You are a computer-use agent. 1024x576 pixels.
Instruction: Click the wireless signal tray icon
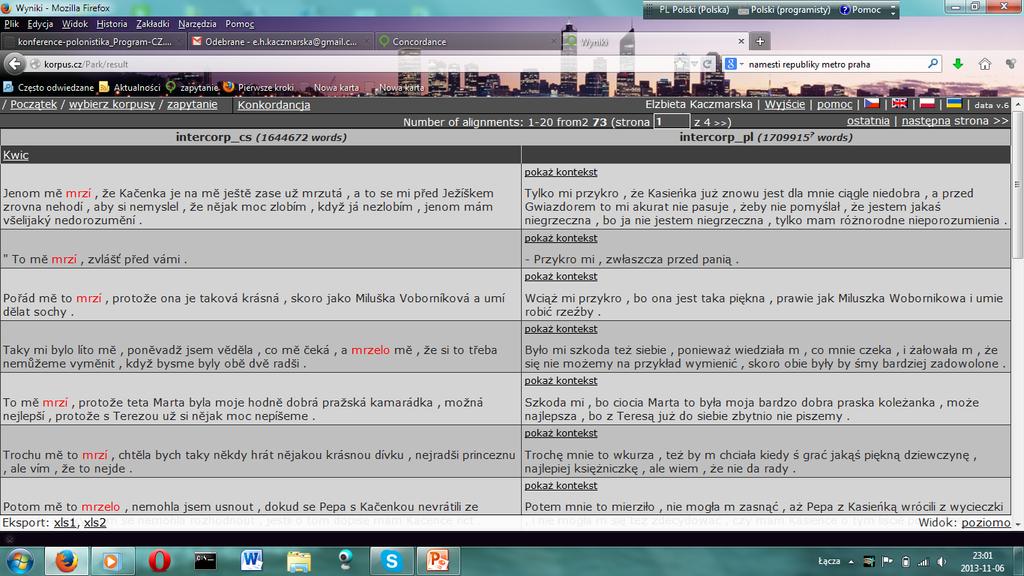(923, 562)
